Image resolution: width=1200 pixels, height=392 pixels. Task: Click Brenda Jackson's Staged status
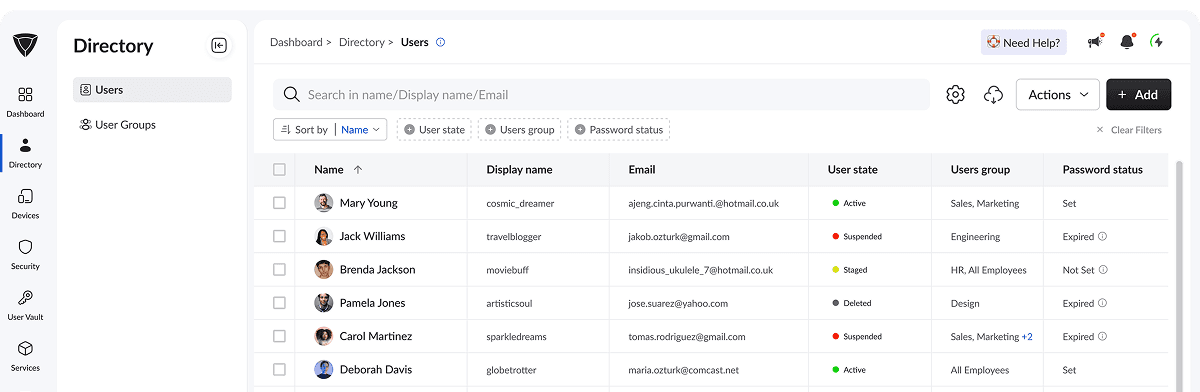tap(850, 270)
